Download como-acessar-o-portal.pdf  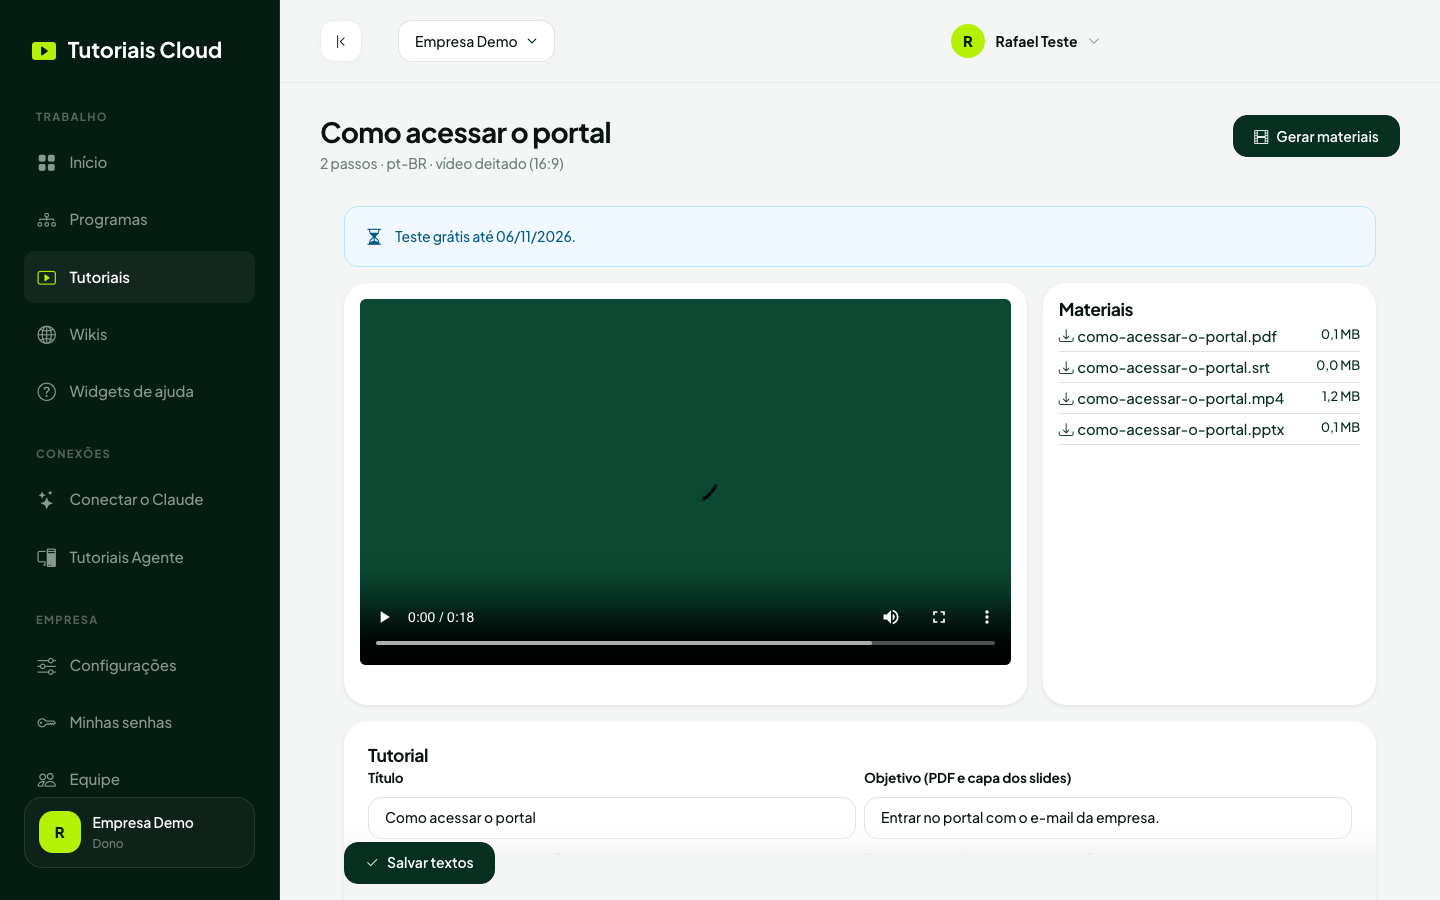coord(1168,336)
